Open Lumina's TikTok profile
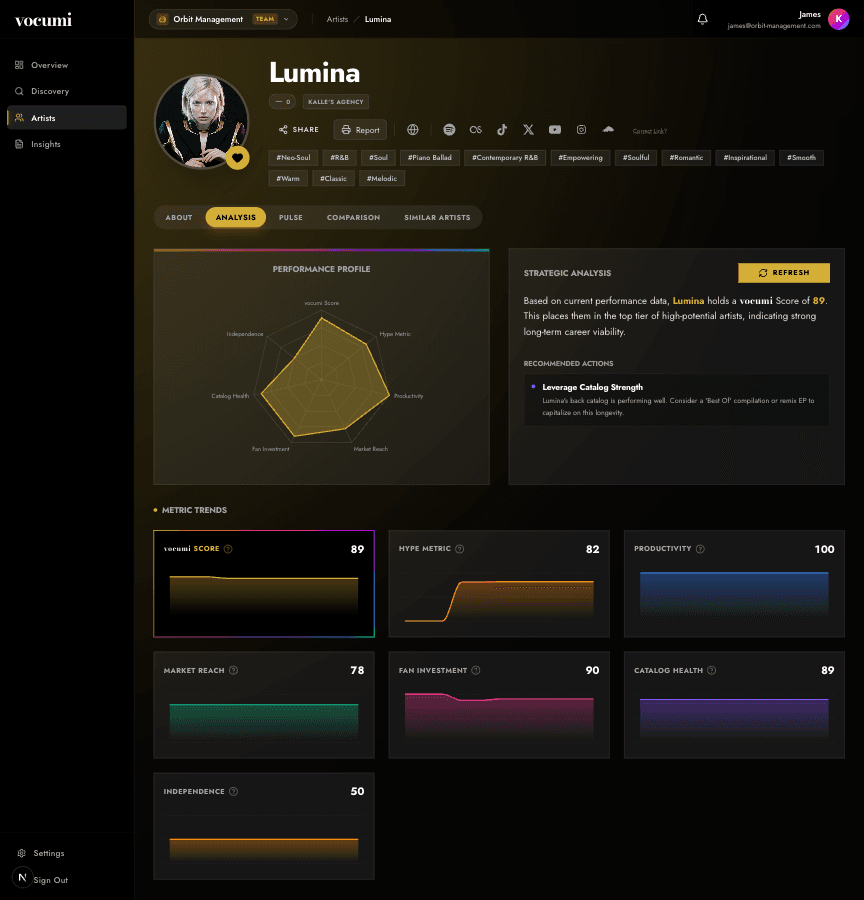The image size is (864, 900). point(502,130)
